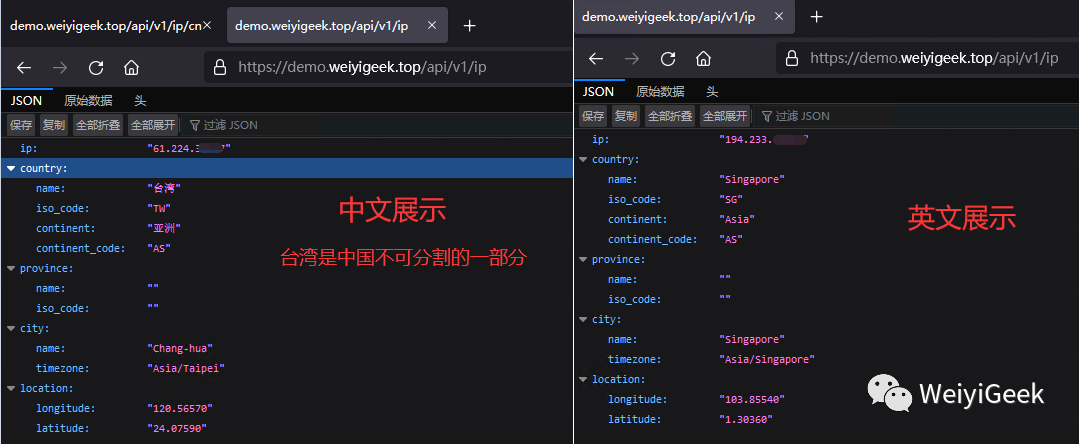
Task: Go back using the left window's back arrow
Action: 24,68
